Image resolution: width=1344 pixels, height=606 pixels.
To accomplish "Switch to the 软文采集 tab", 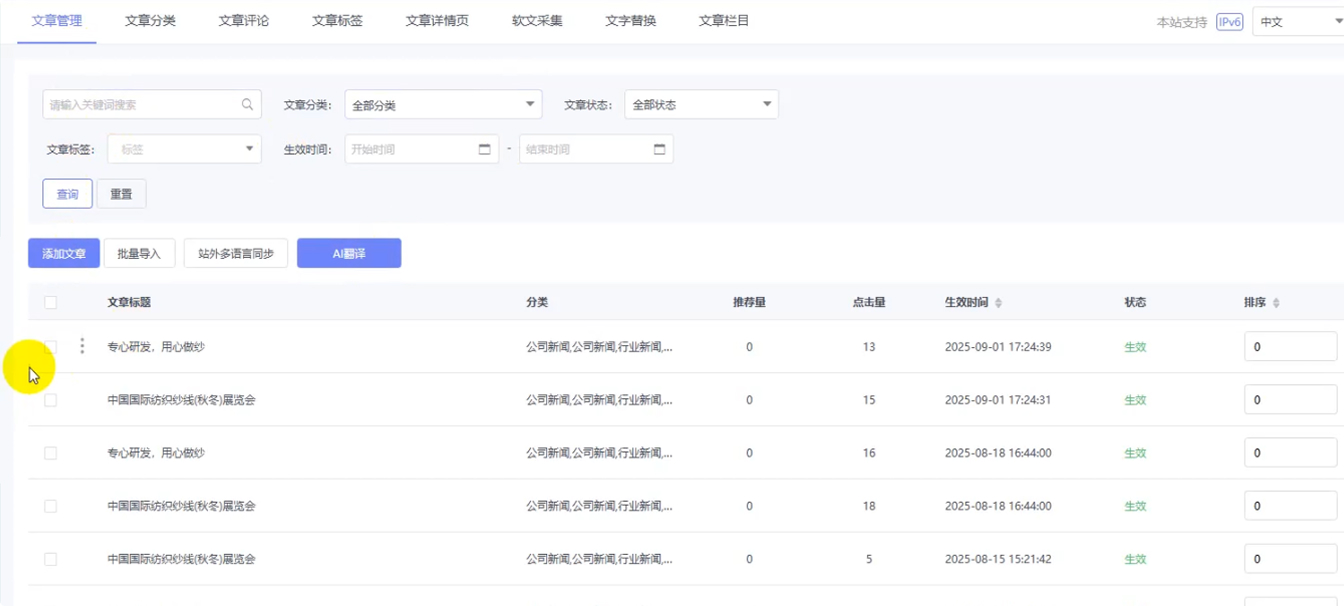I will 537,21.
